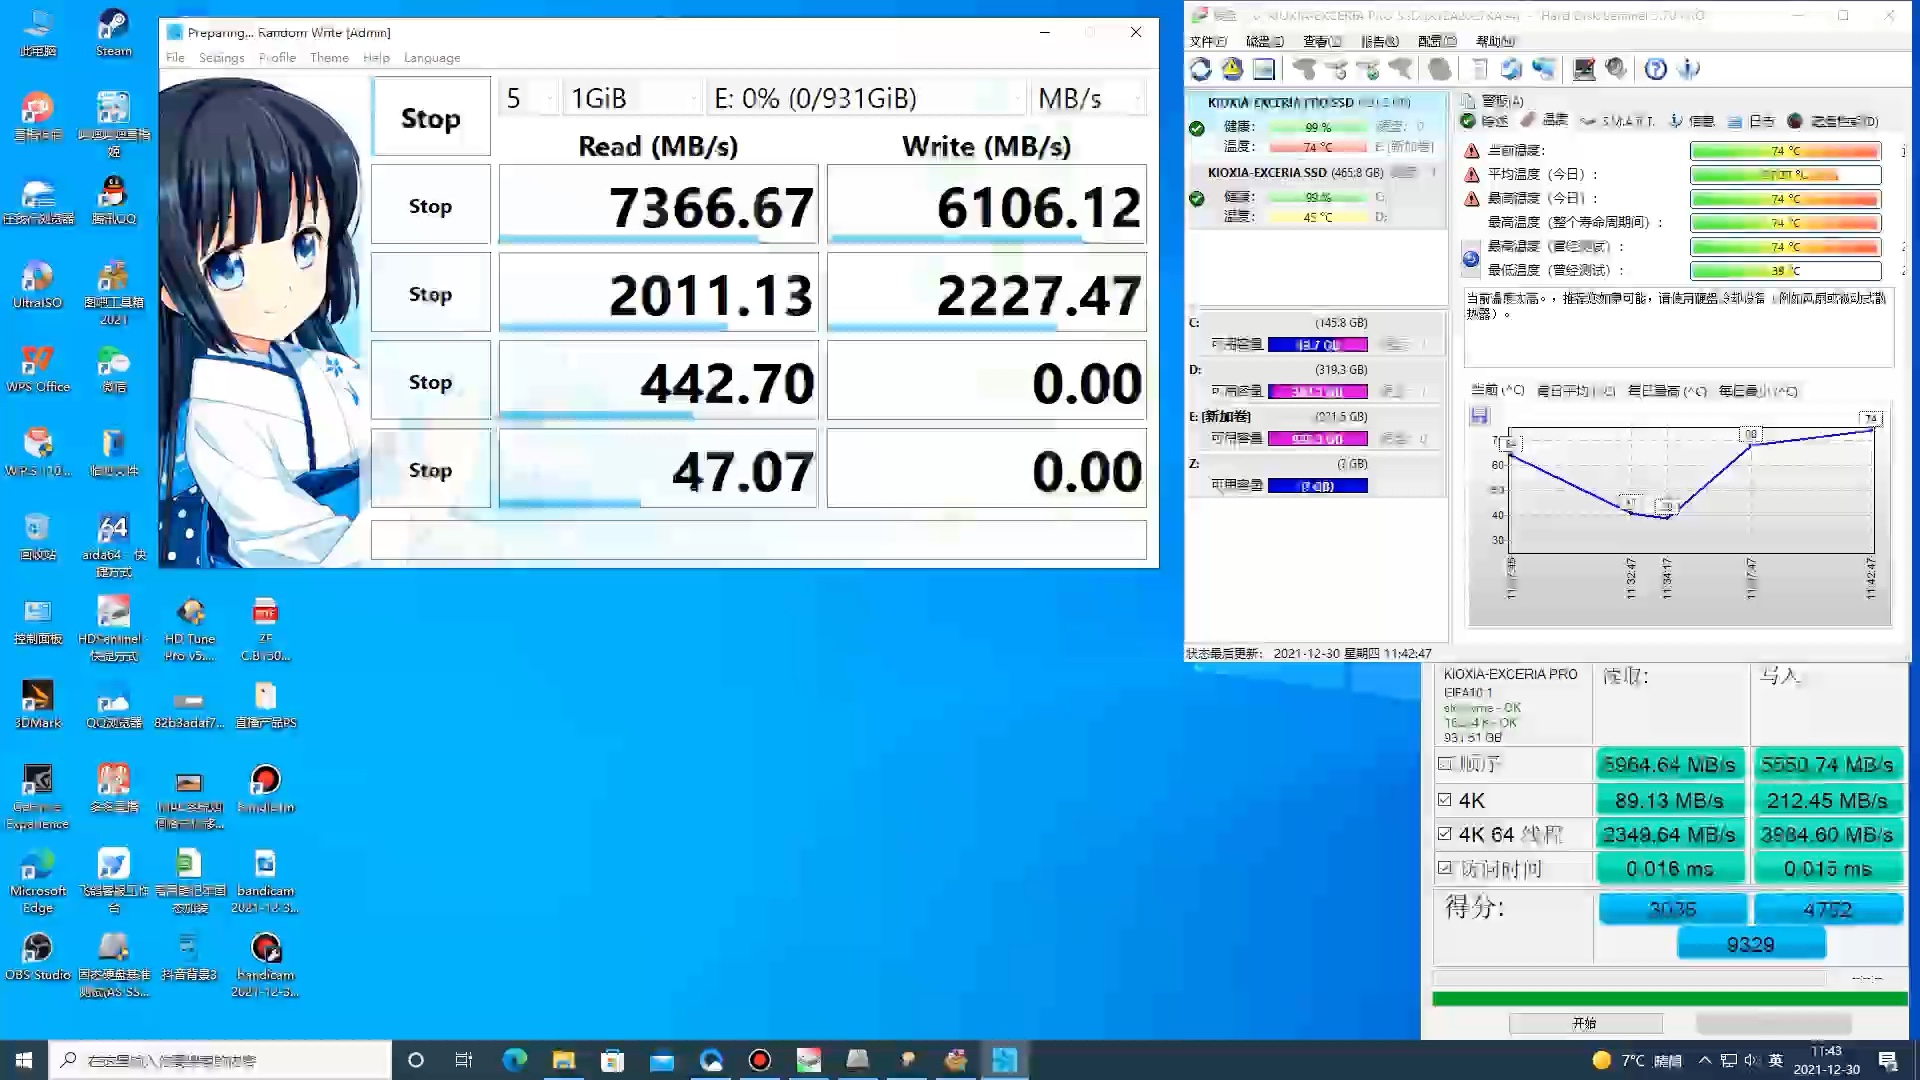The height and width of the screenshot is (1080, 1920).
Task: Open 文件 menu in Hard Disk Sentinel
Action: tap(1207, 41)
